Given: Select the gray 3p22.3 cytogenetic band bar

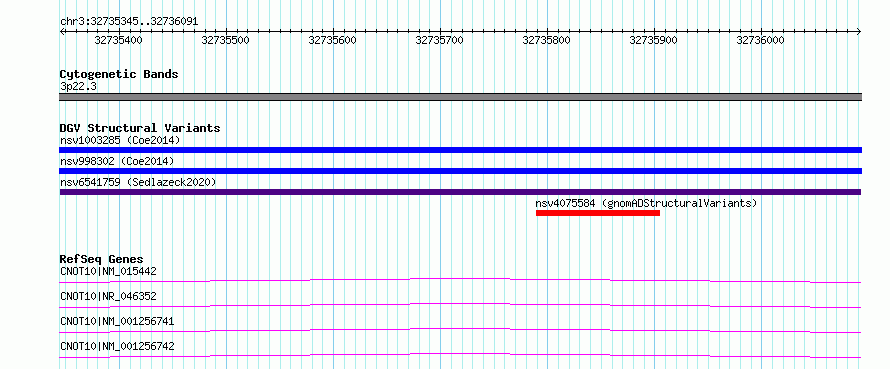Looking at the screenshot, I should coord(460,97).
